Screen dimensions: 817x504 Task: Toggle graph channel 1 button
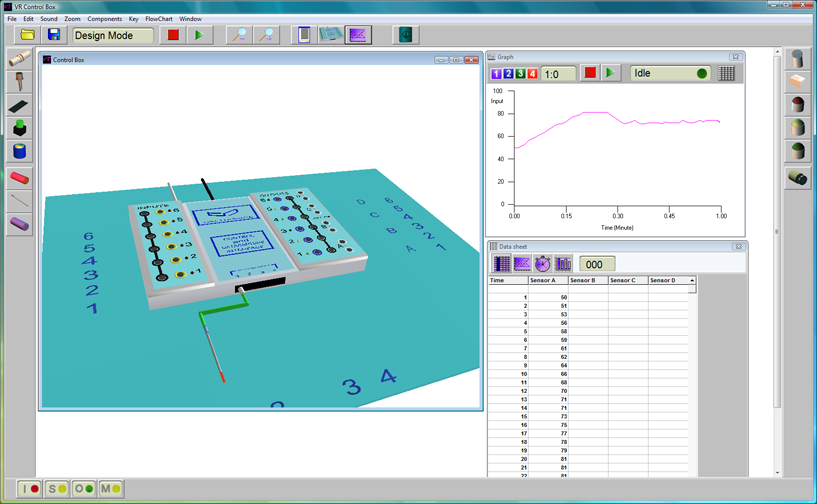click(497, 74)
